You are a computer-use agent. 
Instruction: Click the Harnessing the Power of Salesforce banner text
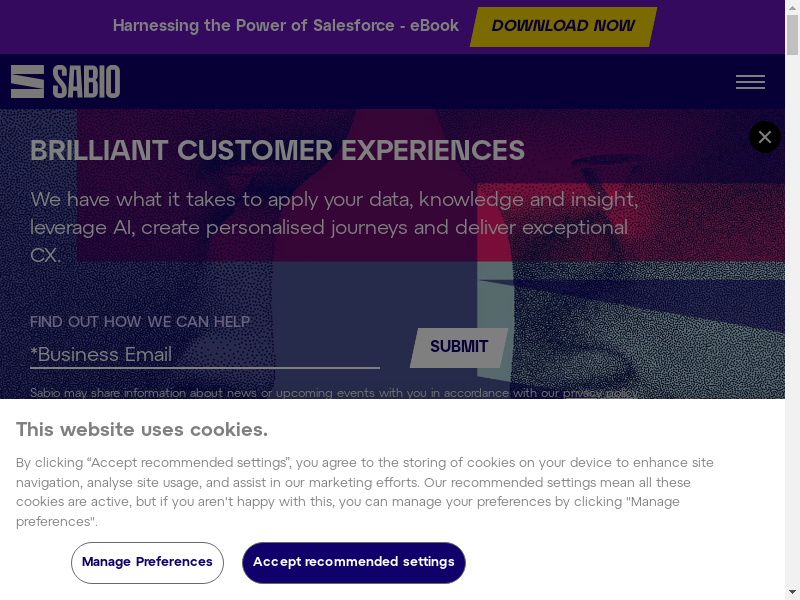coord(285,26)
